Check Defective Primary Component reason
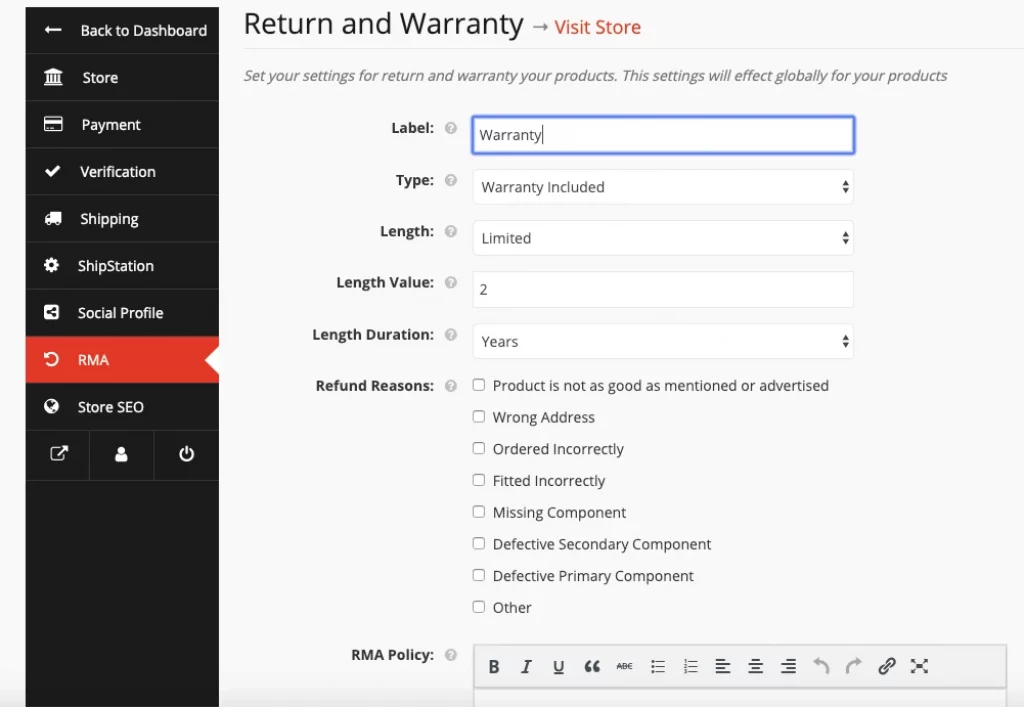The image size is (1024, 707). [x=479, y=575]
